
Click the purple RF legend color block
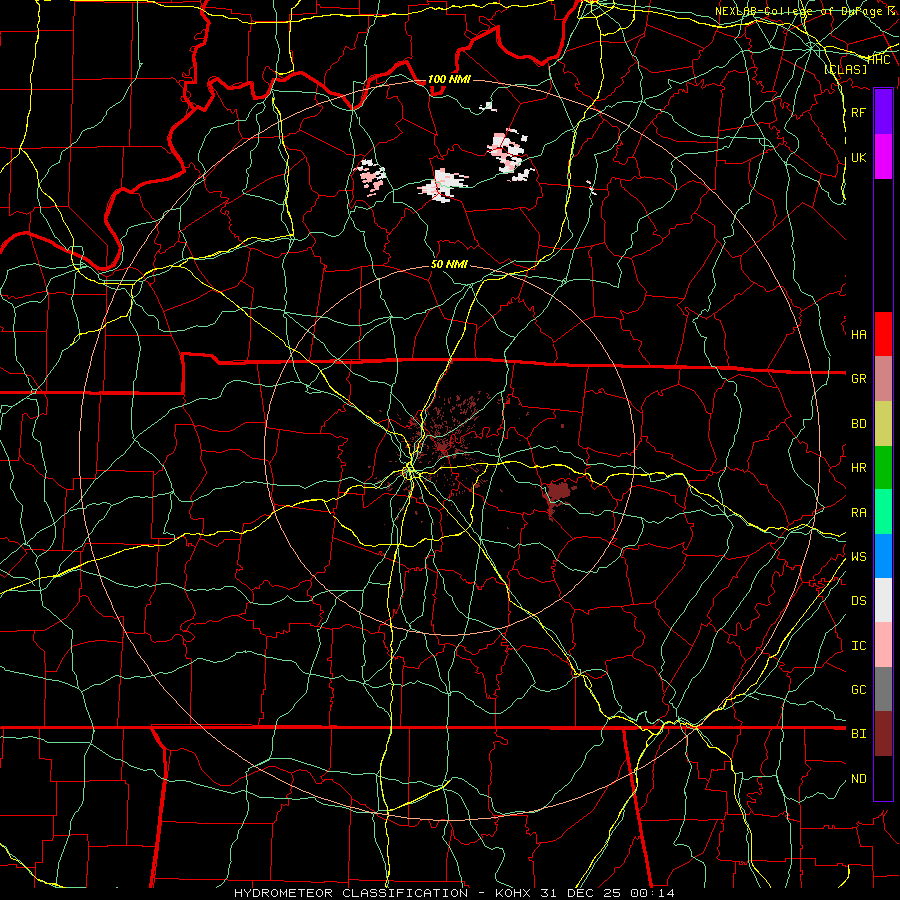coord(883,112)
